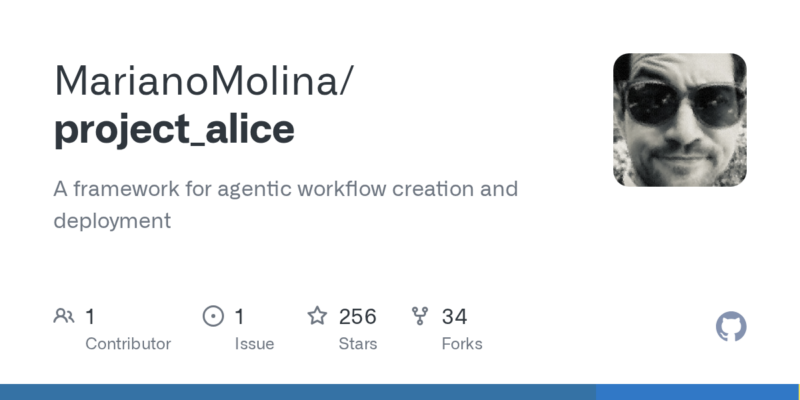Open the owner's avatar photo with sunglasses
The height and width of the screenshot is (400, 800).
(x=679, y=120)
